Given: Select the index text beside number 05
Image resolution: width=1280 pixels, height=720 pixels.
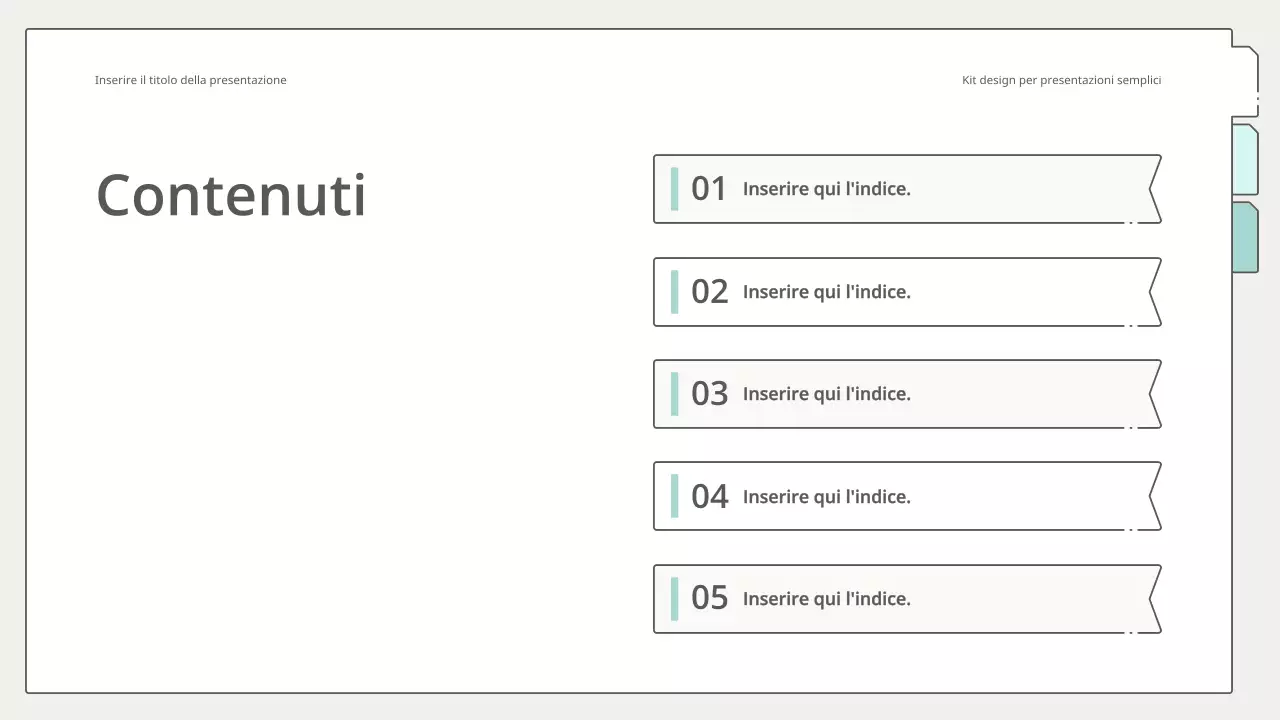Looking at the screenshot, I should click(826, 599).
